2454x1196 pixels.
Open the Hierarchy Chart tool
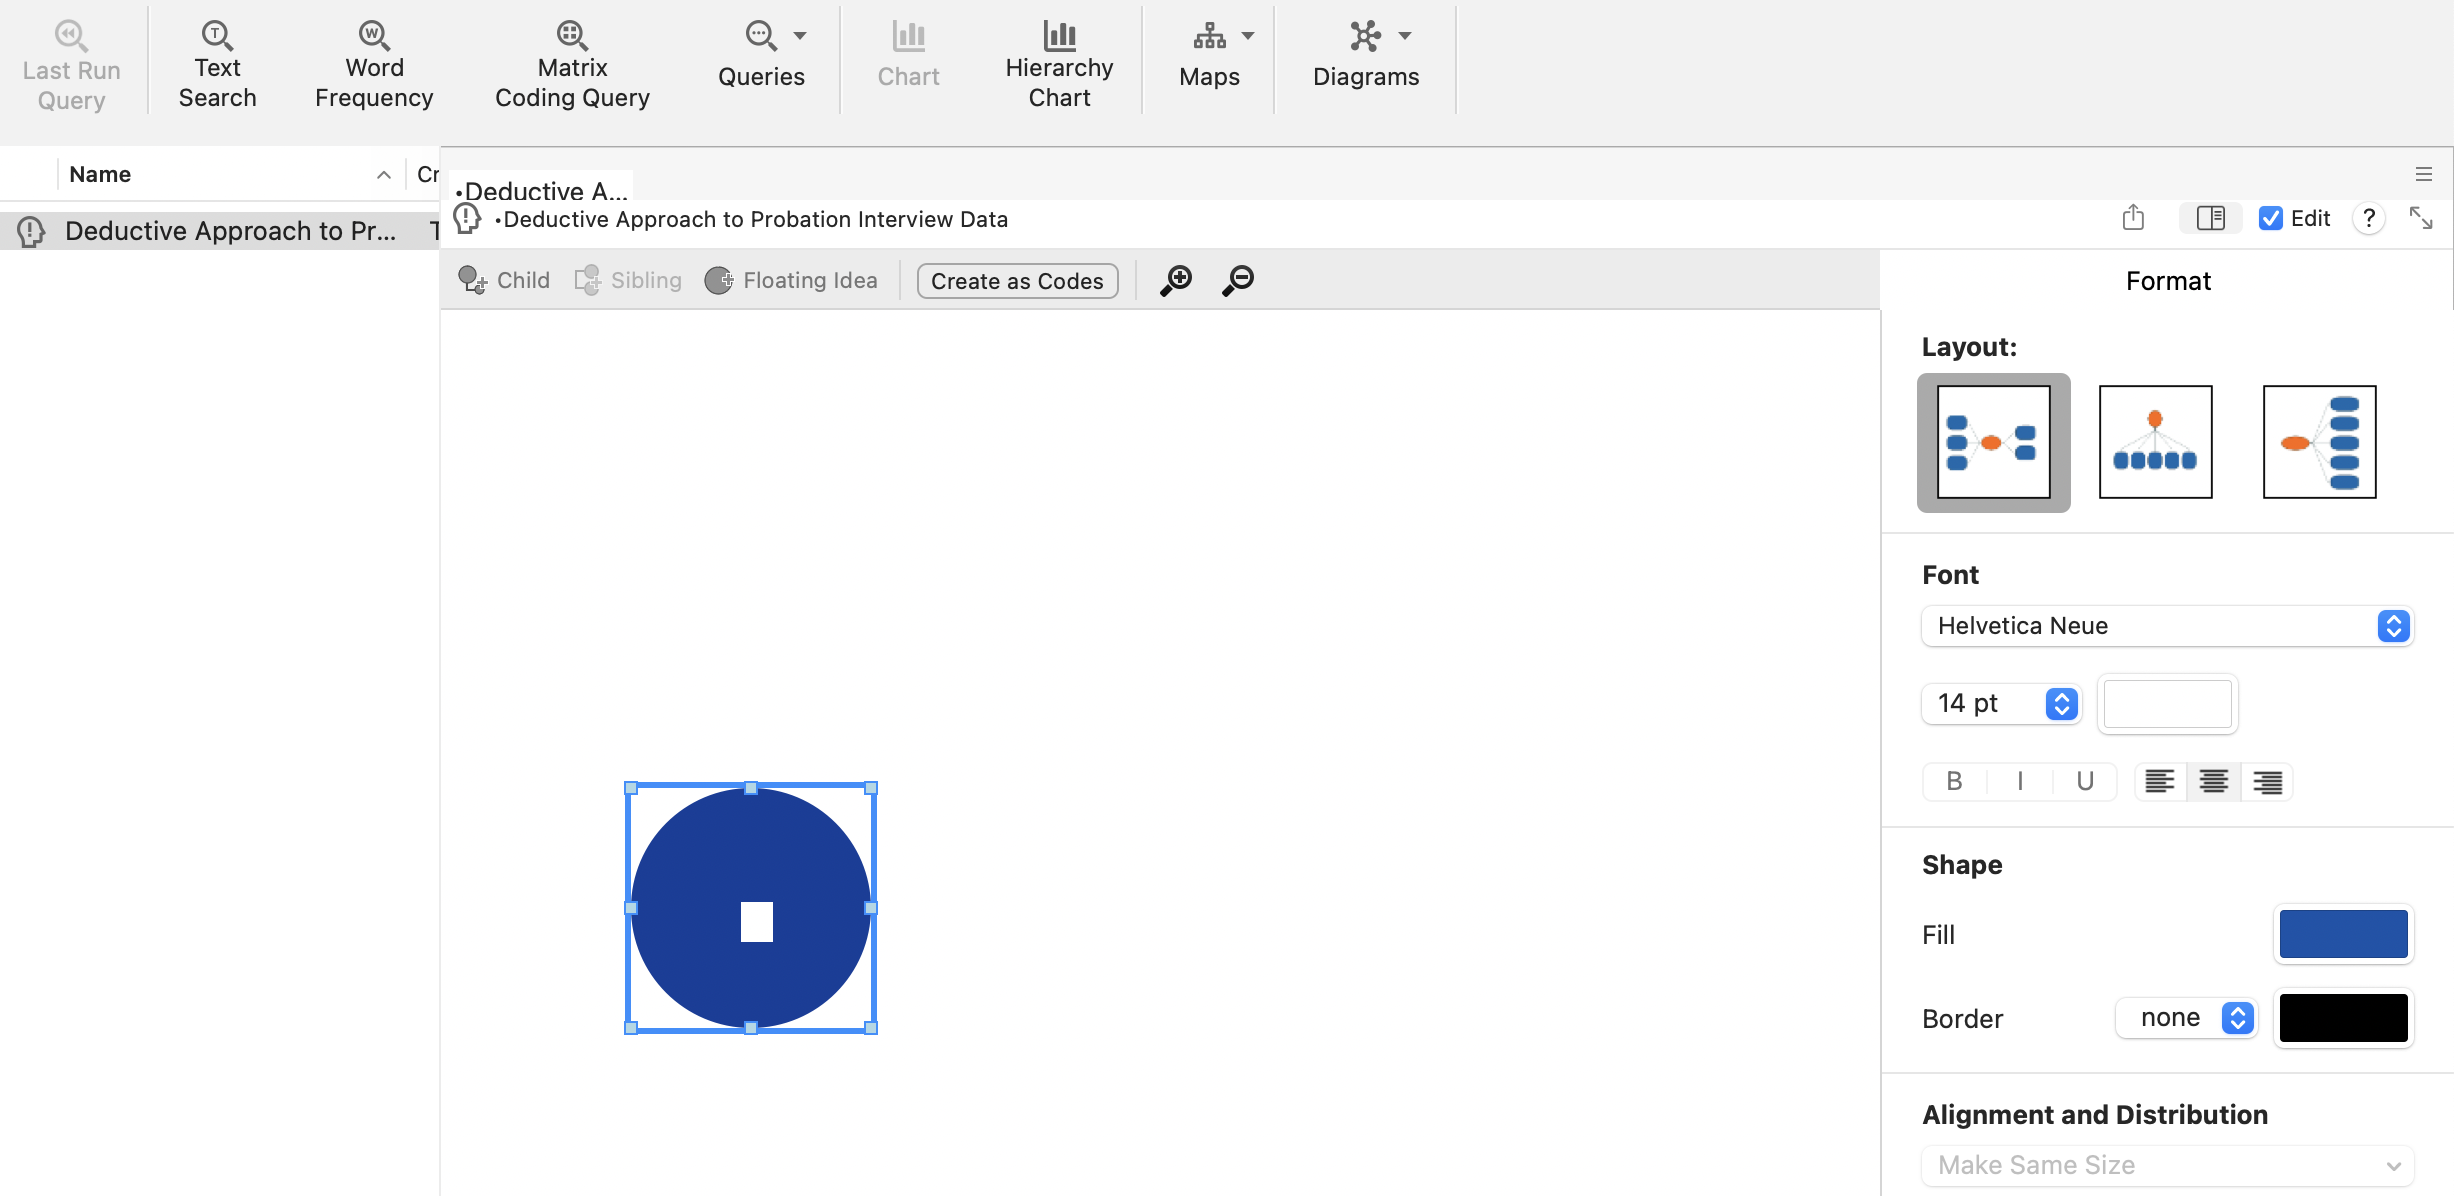click(1059, 66)
